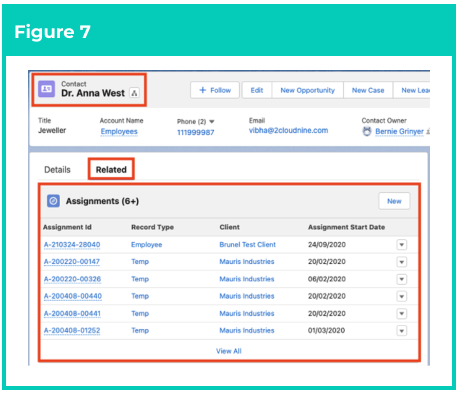458x394 pixels.
Task: Open assignment A-200220-00326
Action: (x=72, y=279)
